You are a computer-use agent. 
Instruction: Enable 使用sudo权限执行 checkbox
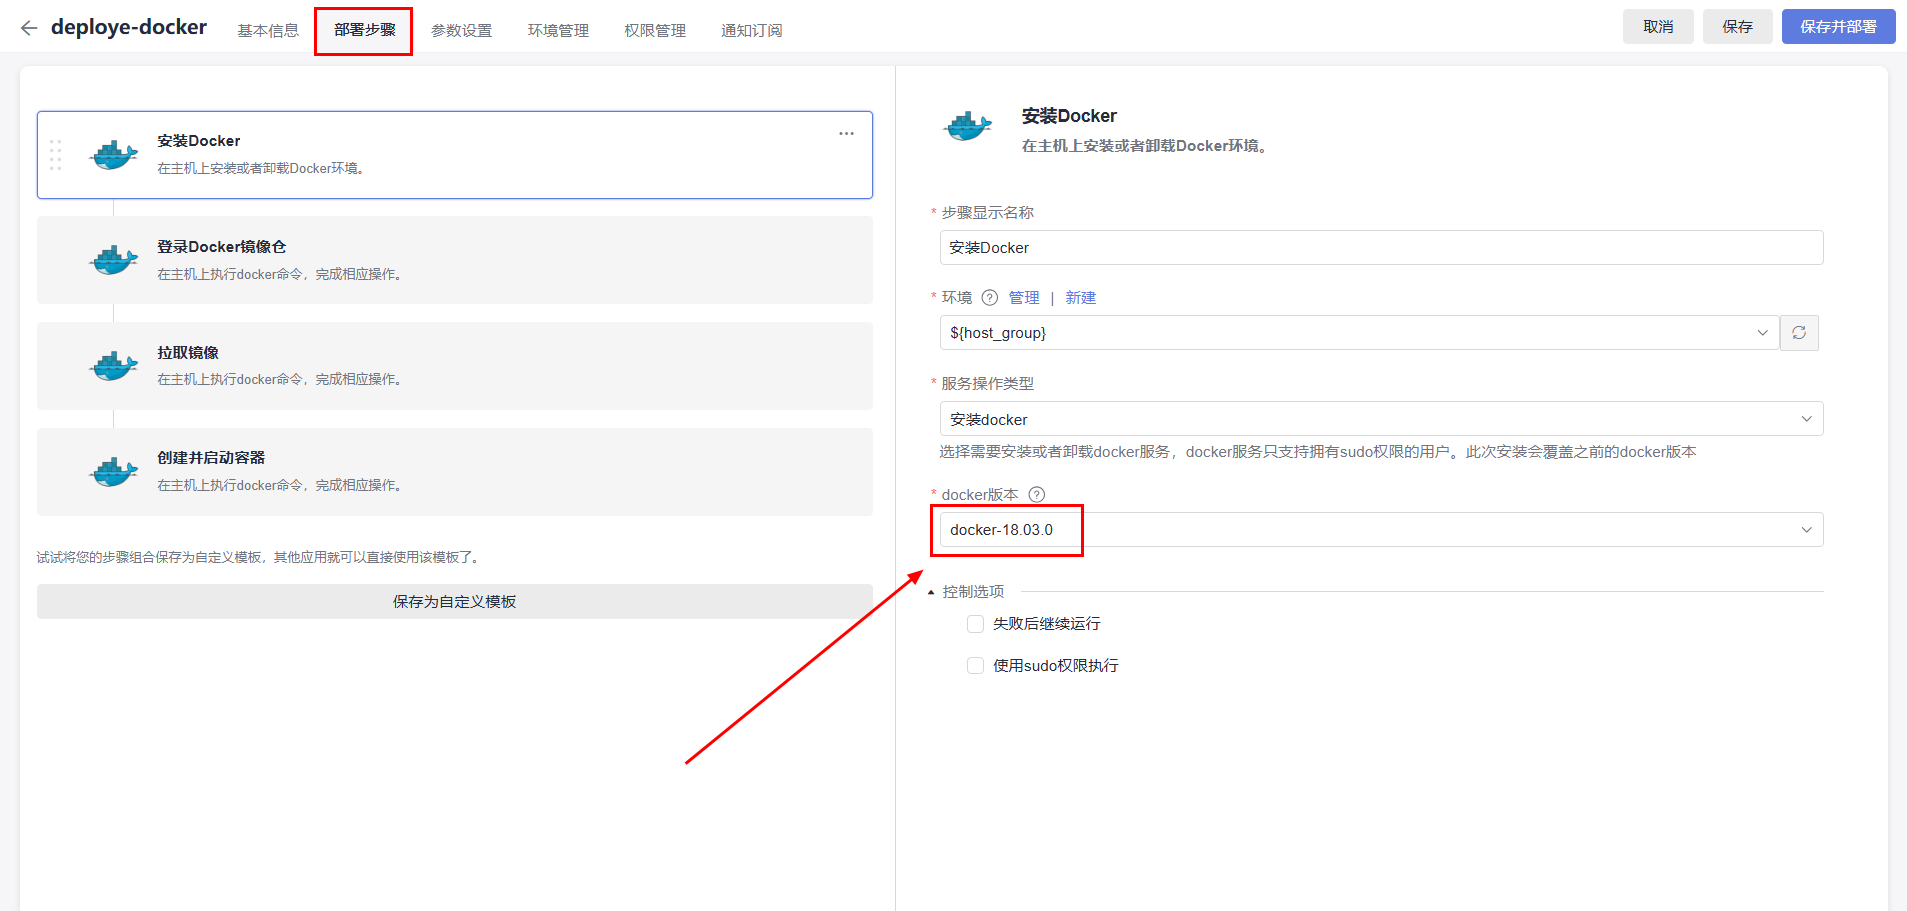(x=975, y=666)
